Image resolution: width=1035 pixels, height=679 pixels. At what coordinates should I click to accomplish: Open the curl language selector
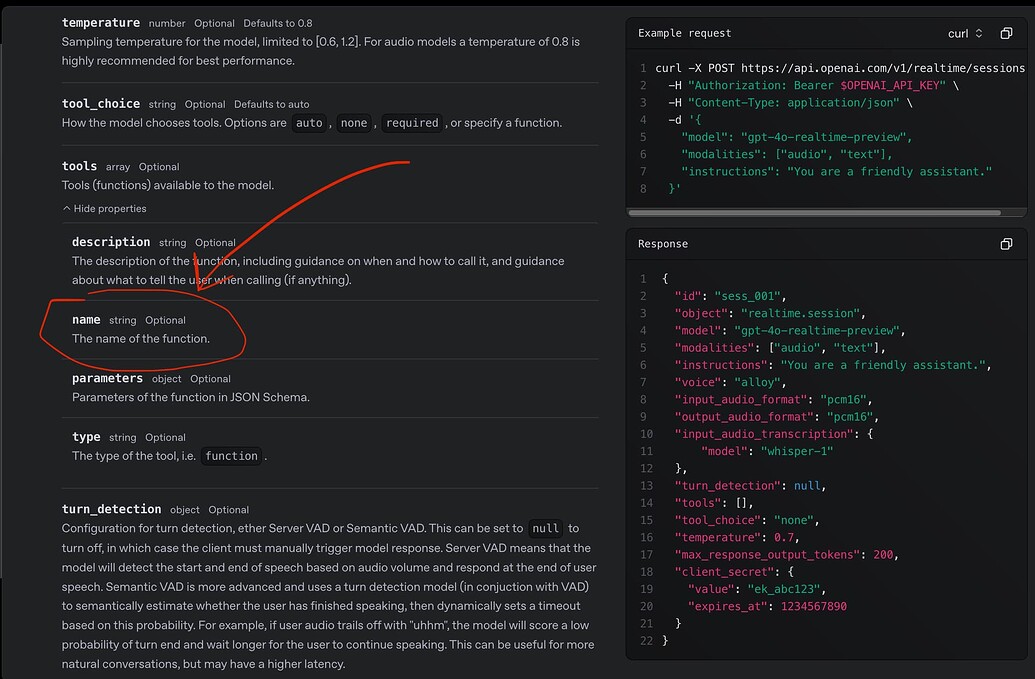coord(962,33)
